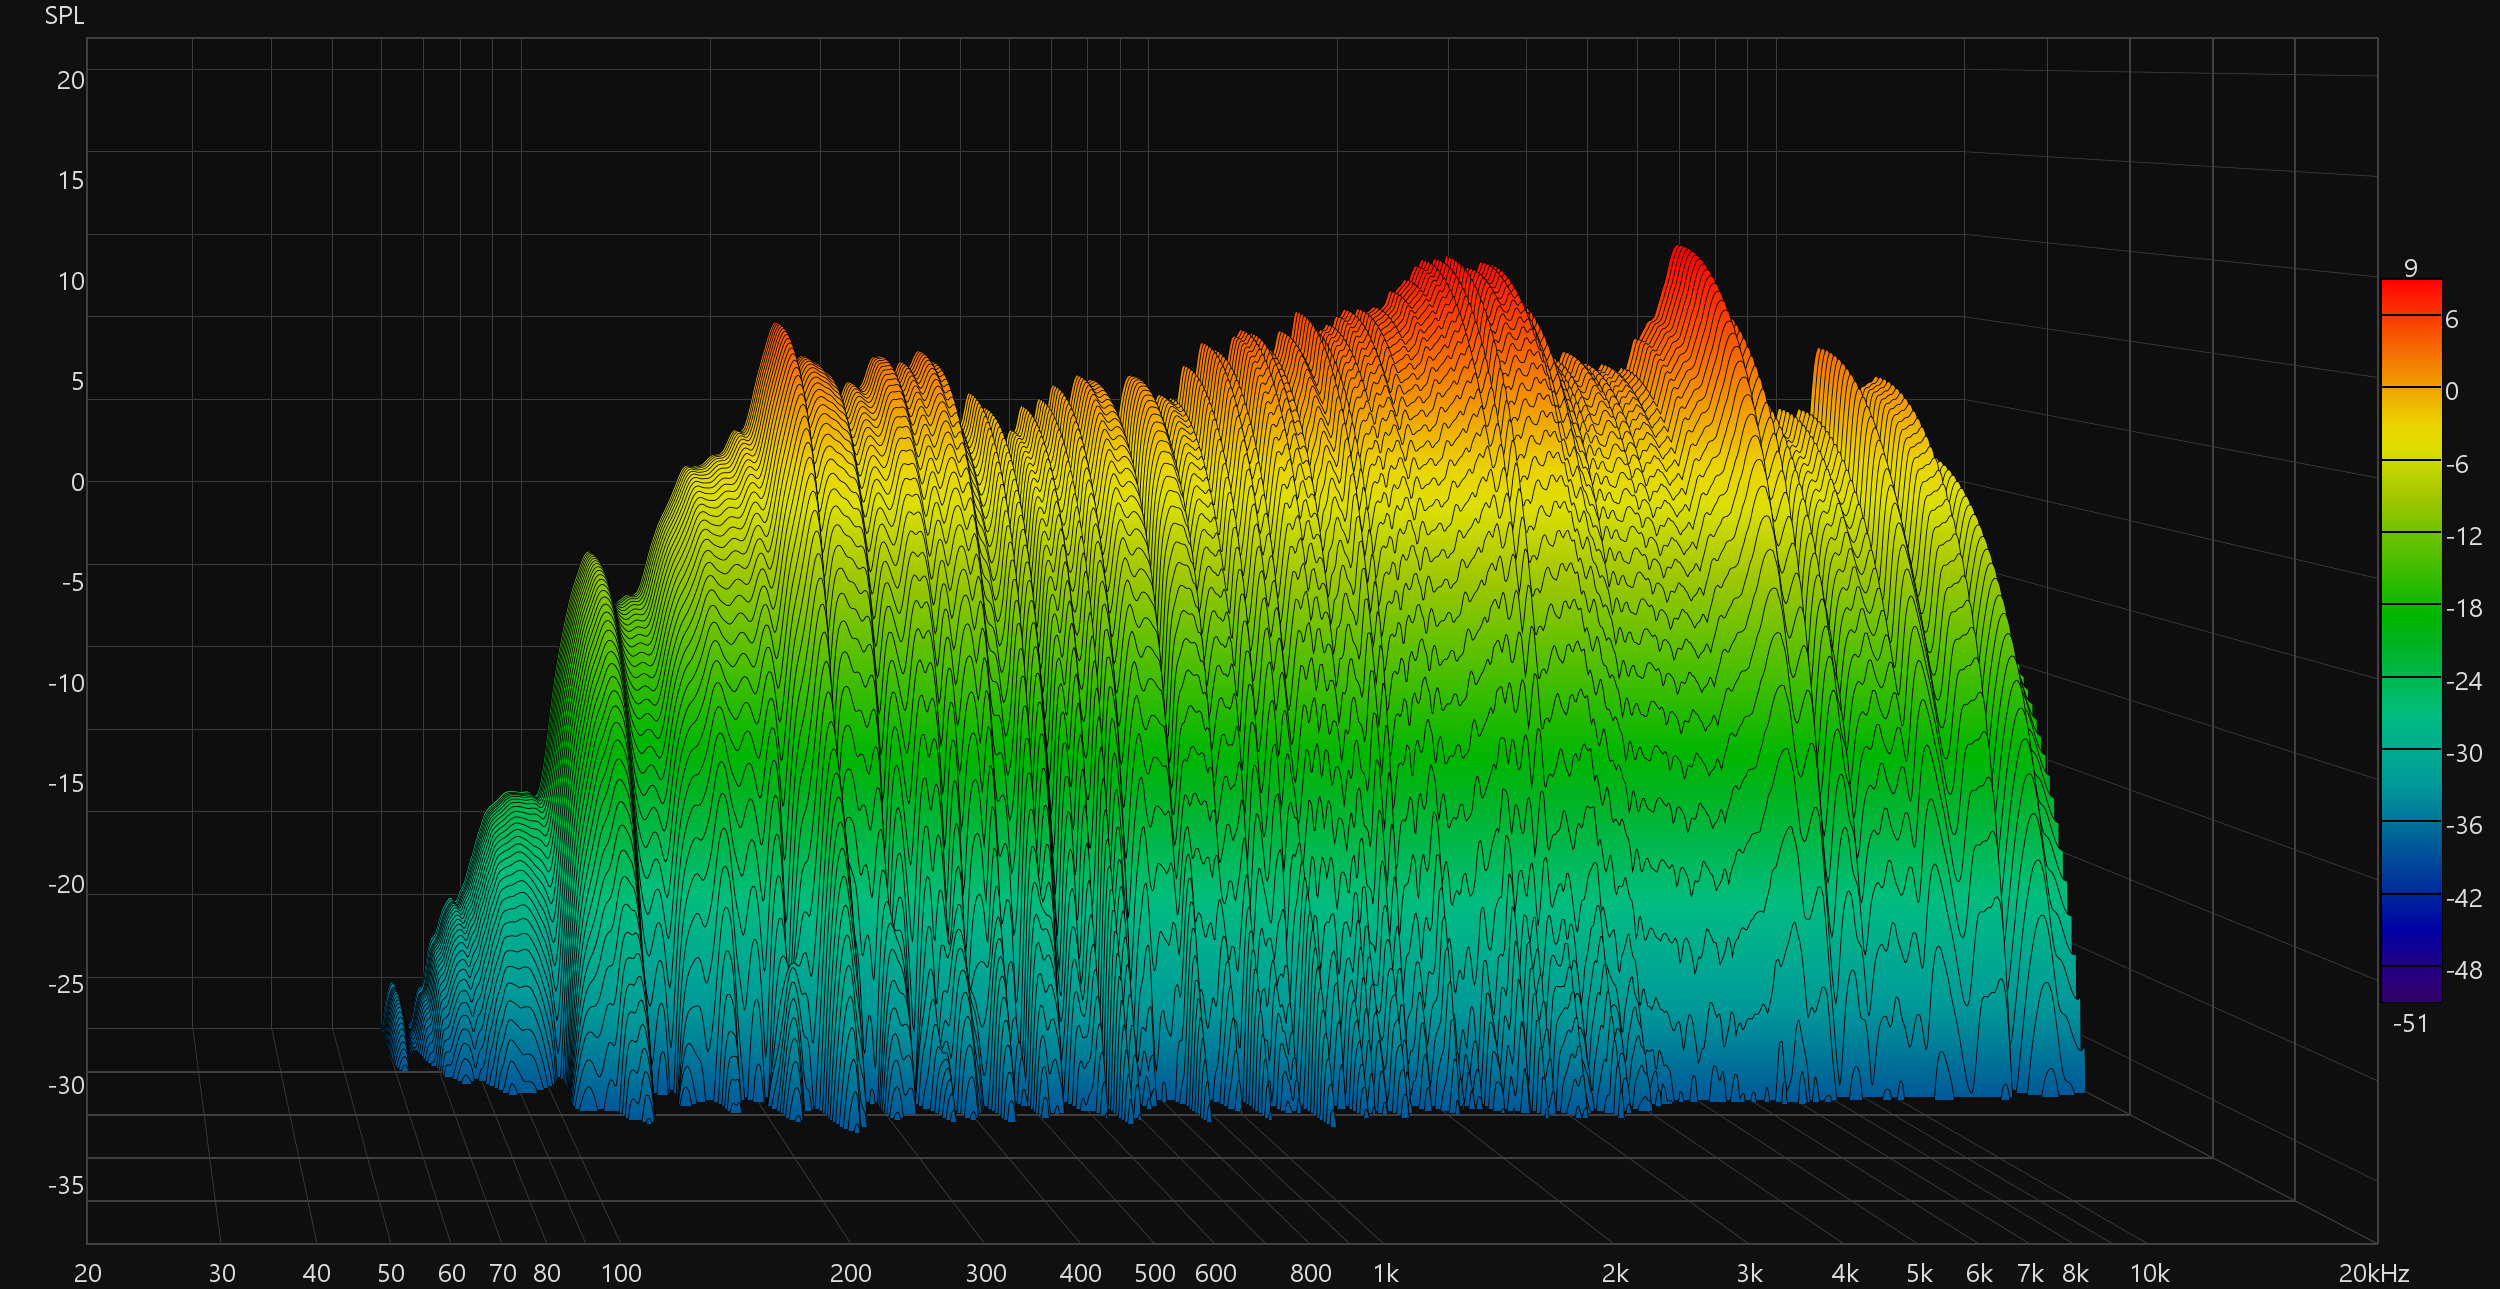The image size is (2500, 1289).
Task: Click the 500 frequency axis label
Action: click(x=1154, y=1273)
